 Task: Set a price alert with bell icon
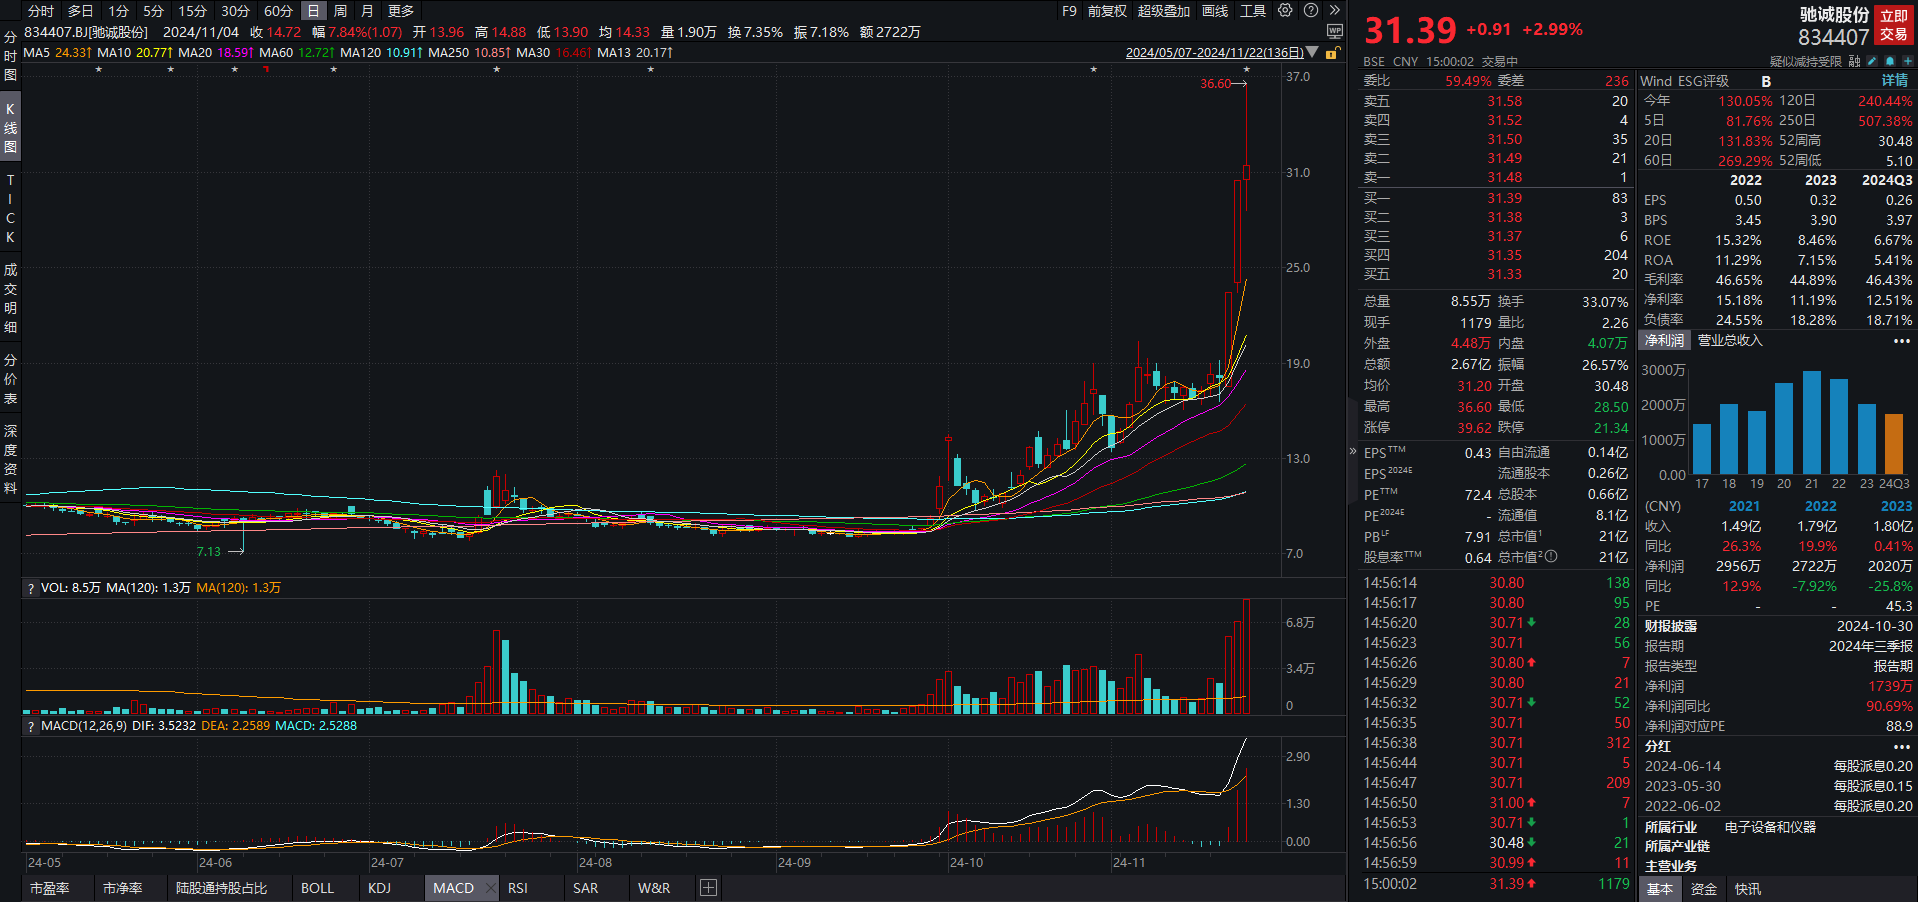coord(1890,61)
